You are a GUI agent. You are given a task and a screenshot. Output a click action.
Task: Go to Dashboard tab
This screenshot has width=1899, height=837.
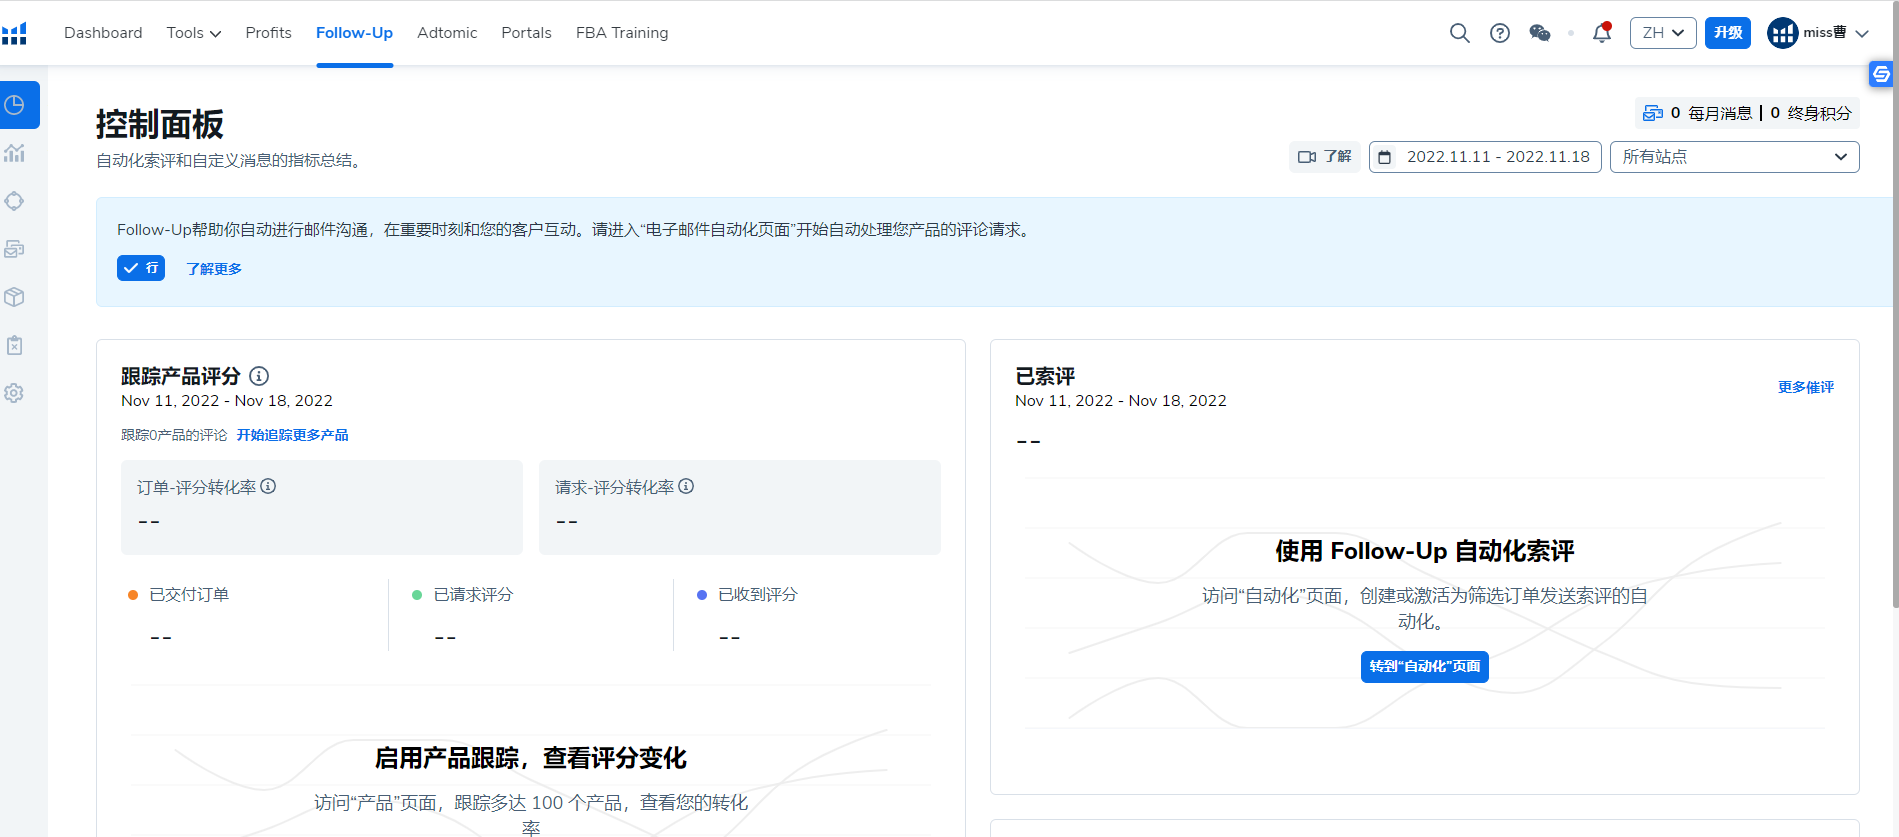click(x=103, y=33)
